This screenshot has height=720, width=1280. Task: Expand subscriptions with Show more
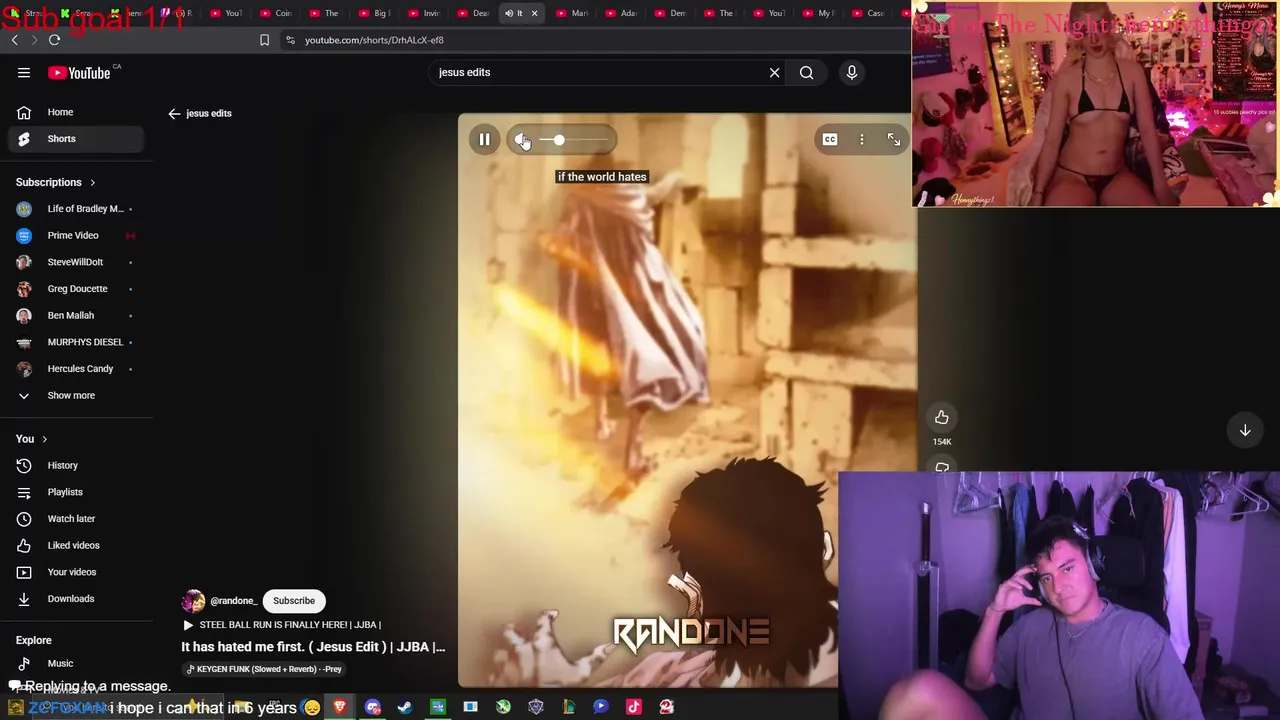(x=77, y=395)
